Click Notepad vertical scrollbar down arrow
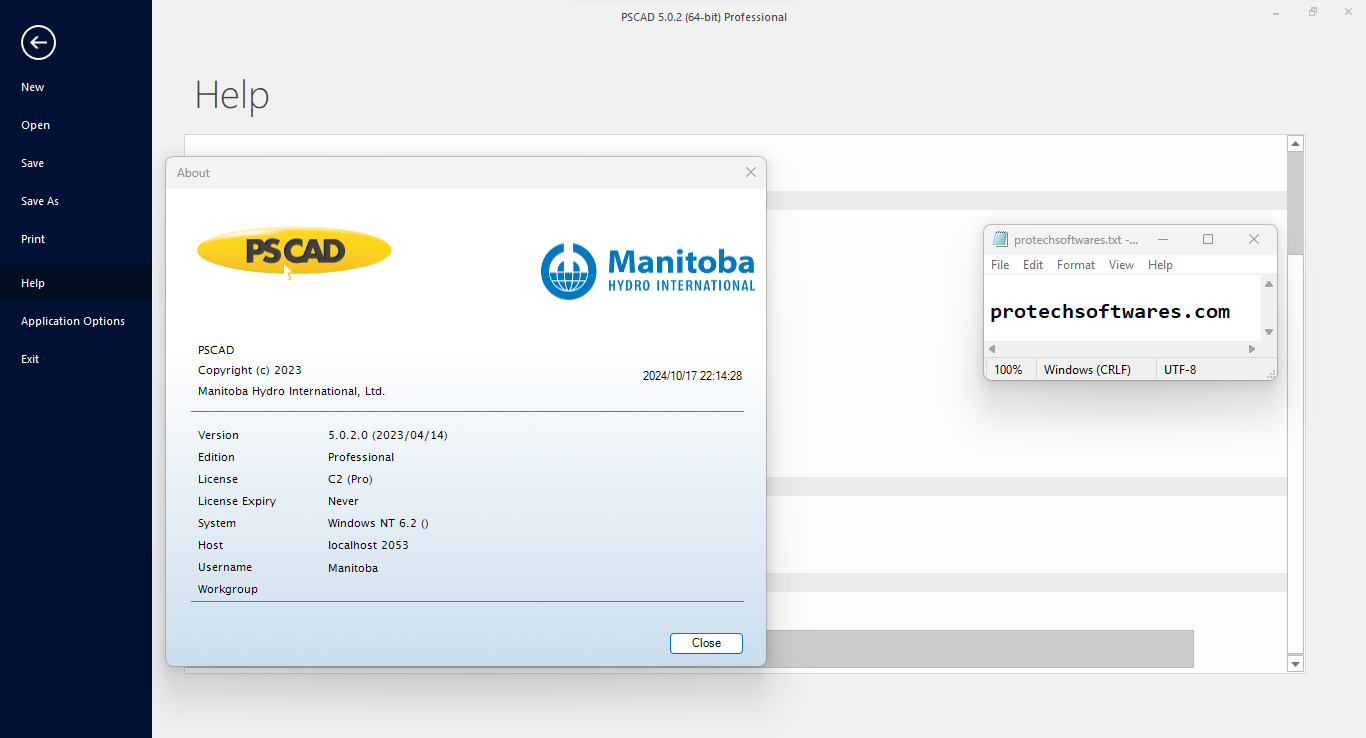Screen dimensions: 1366x738 point(1269,332)
